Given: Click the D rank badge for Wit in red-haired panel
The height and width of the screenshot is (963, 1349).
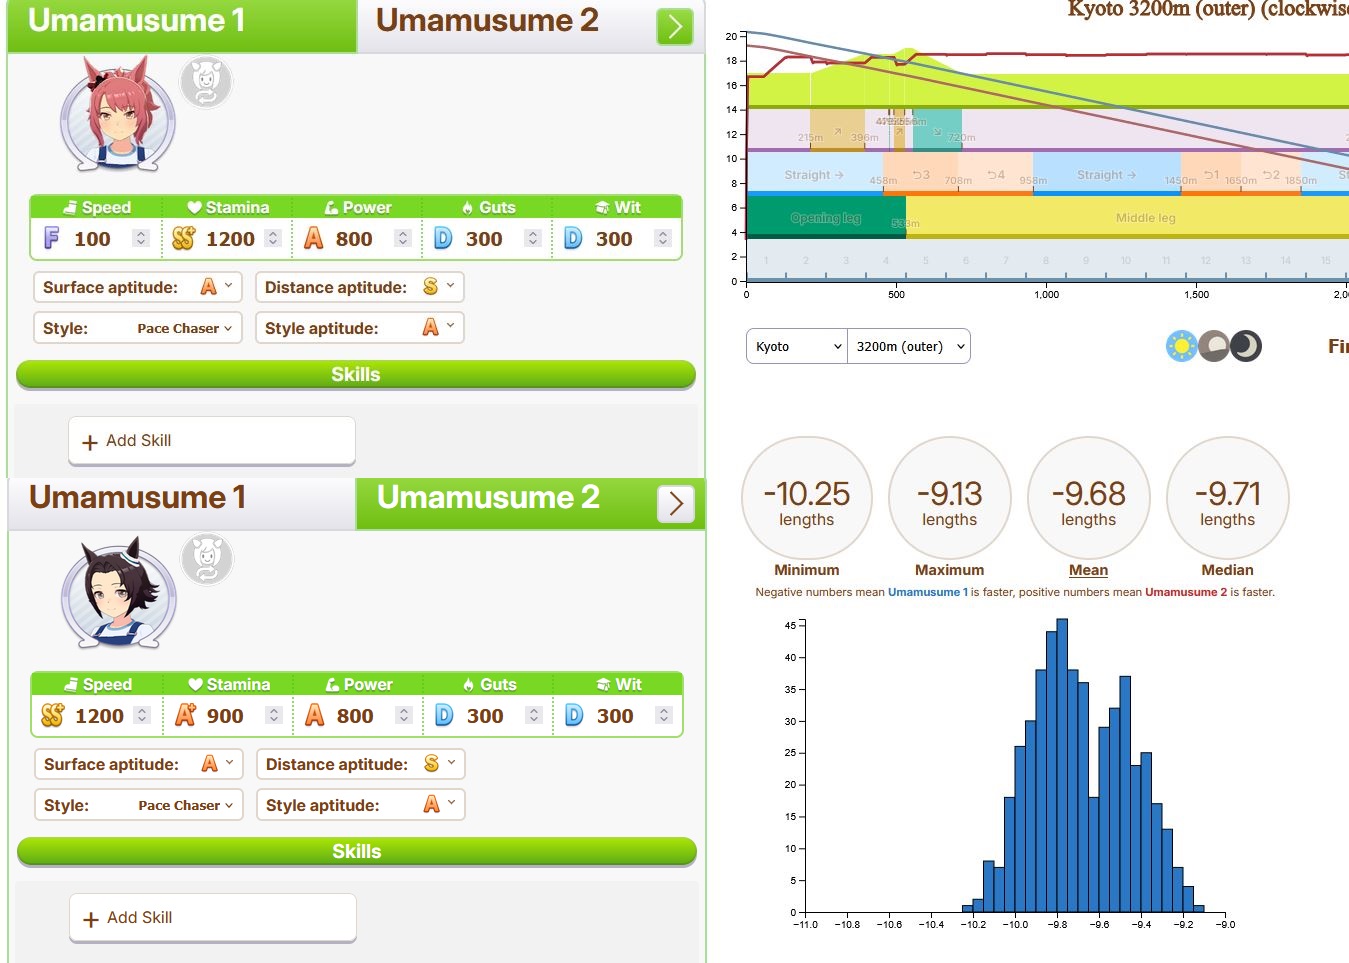Looking at the screenshot, I should click(573, 238).
